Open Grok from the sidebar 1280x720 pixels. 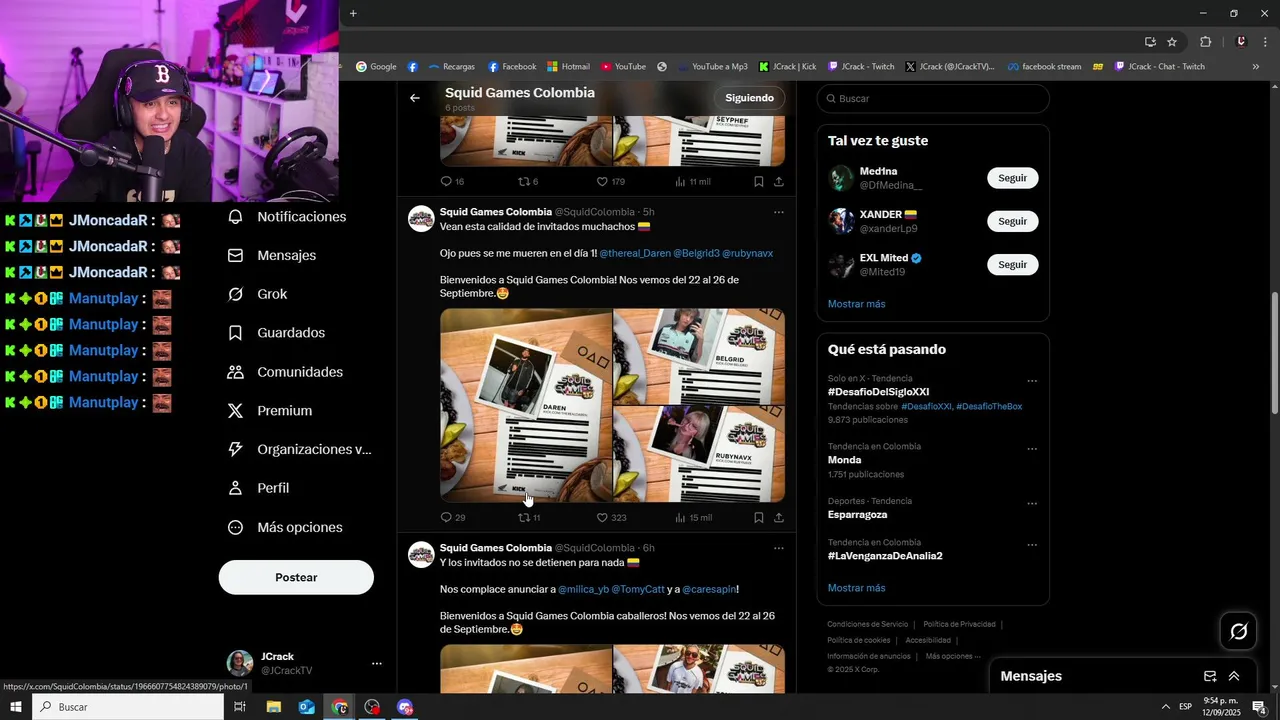[257, 294]
